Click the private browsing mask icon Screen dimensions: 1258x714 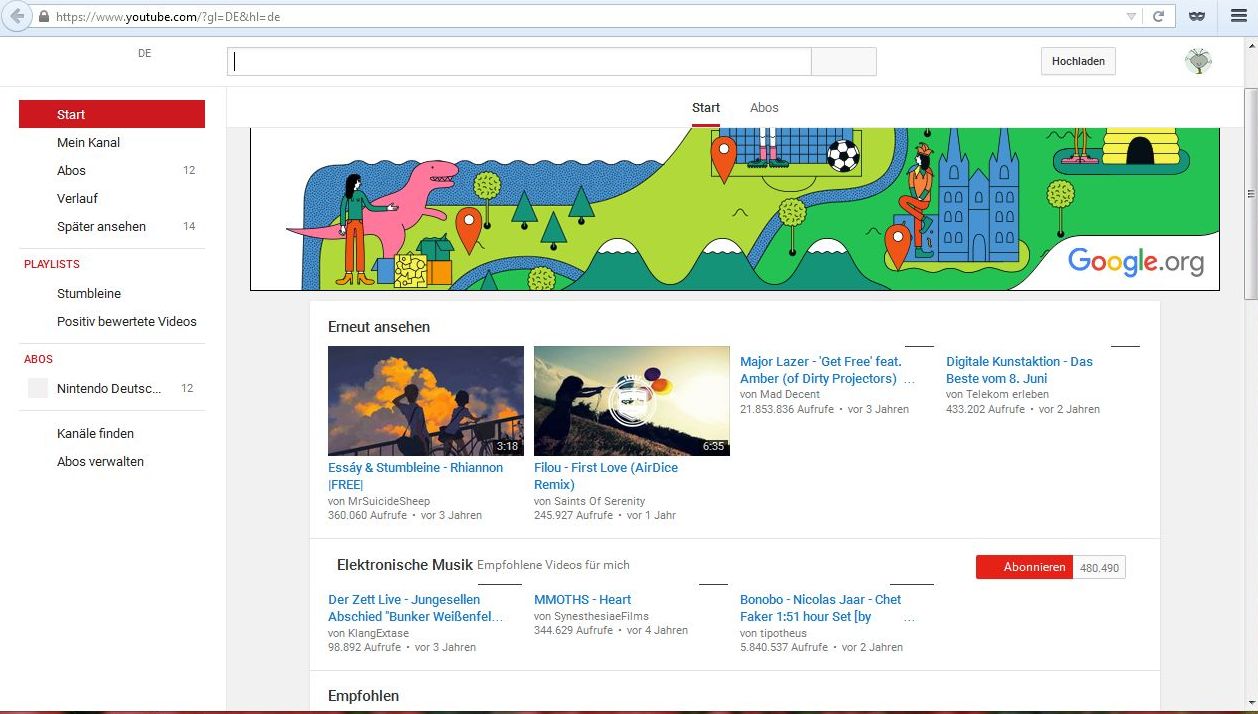coord(1196,17)
